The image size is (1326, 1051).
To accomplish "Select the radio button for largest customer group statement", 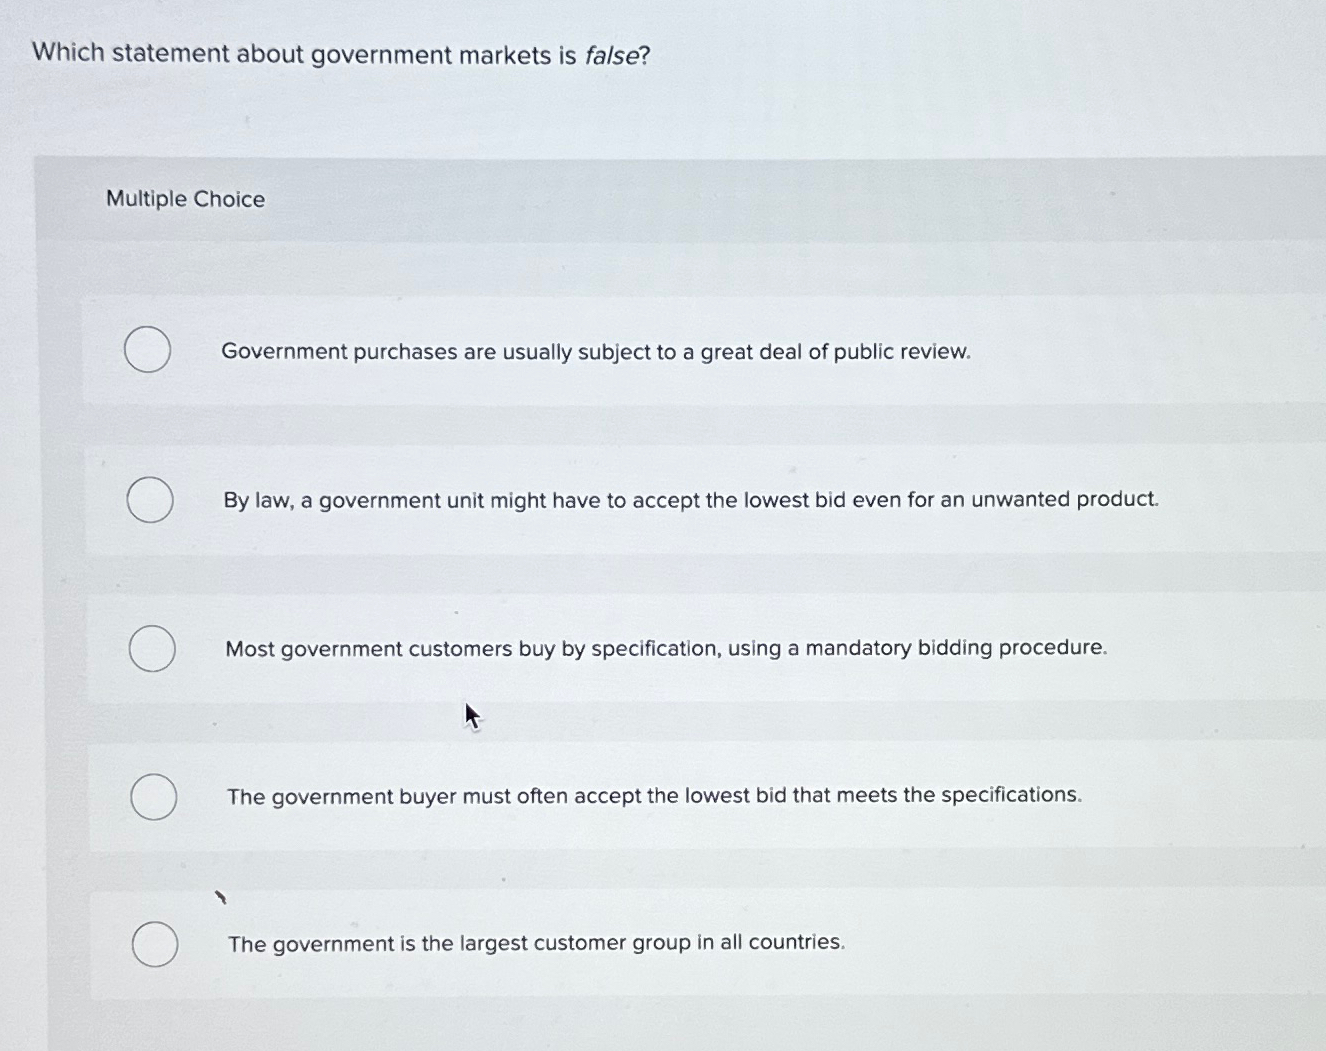I will pos(155,943).
